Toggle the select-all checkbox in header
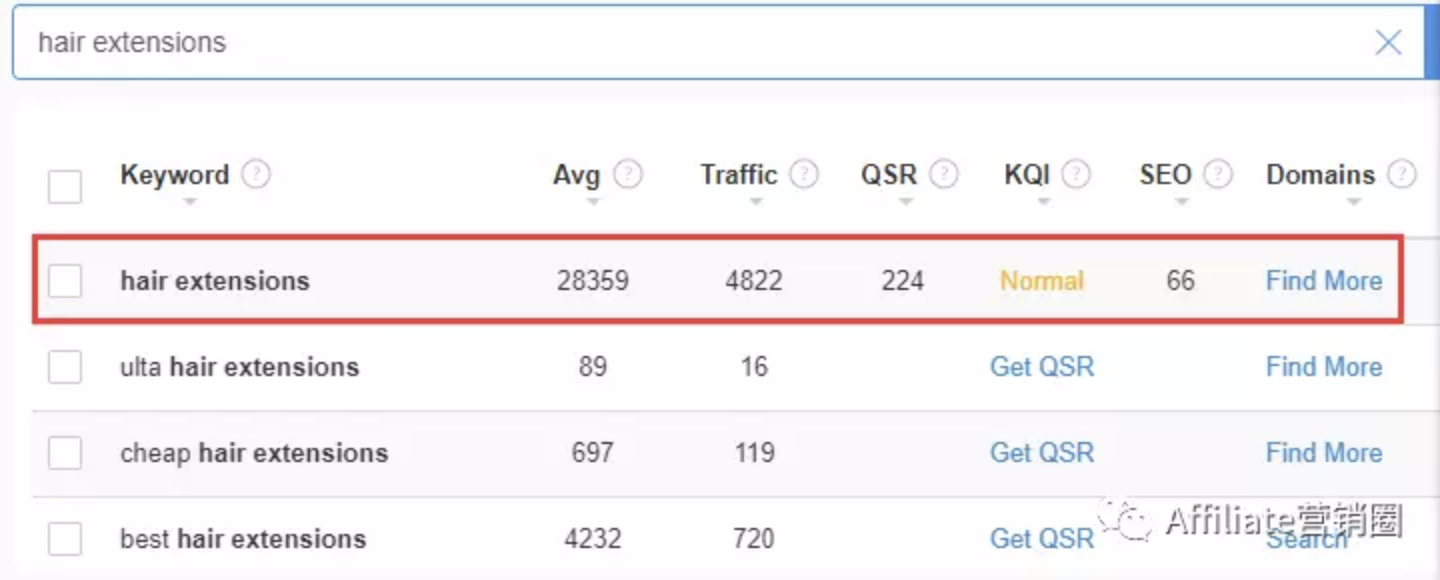Image resolution: width=1440 pixels, height=580 pixels. (65, 186)
